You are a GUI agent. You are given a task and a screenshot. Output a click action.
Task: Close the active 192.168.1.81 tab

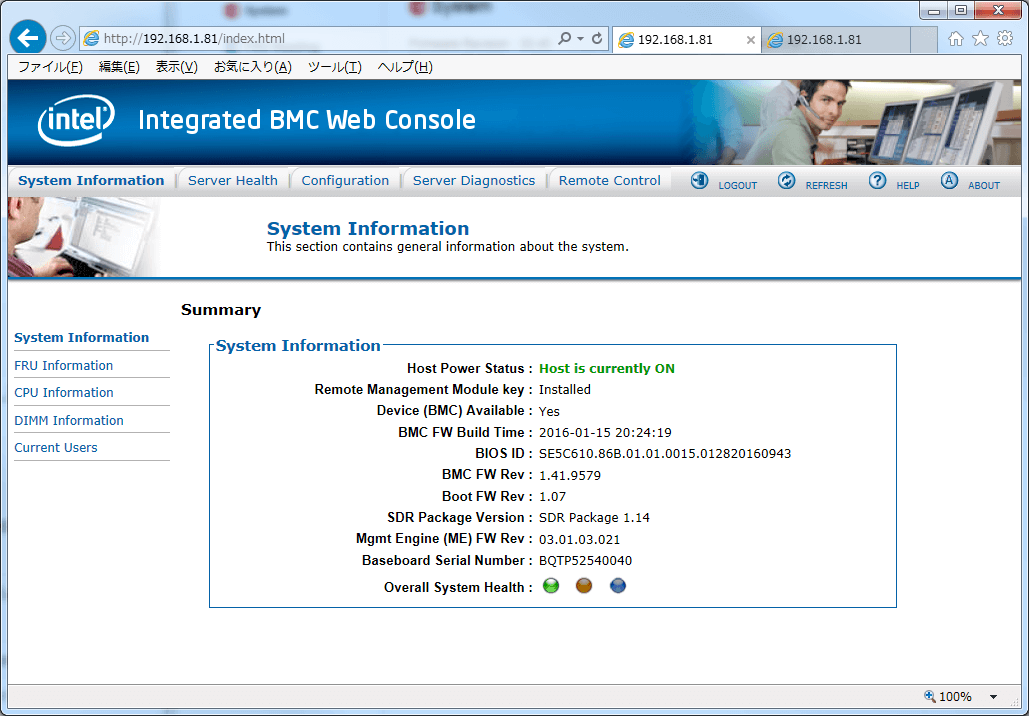point(751,40)
